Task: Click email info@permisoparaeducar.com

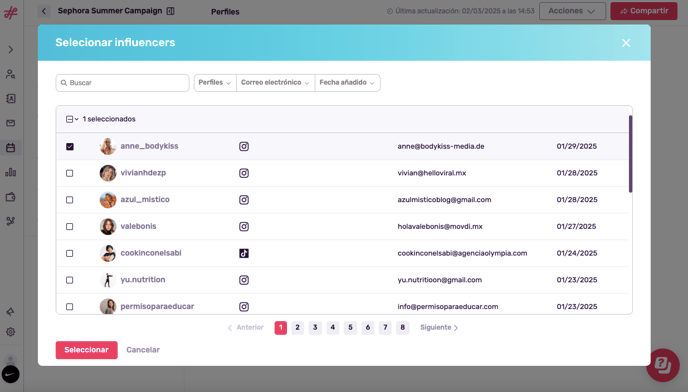Action: coord(448,307)
